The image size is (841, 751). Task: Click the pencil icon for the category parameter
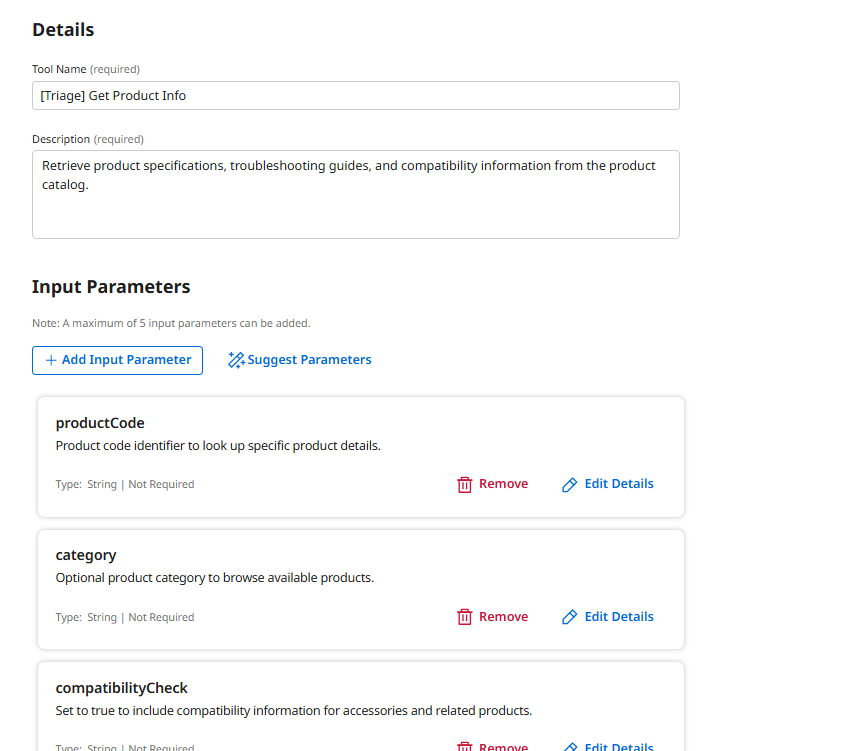570,616
